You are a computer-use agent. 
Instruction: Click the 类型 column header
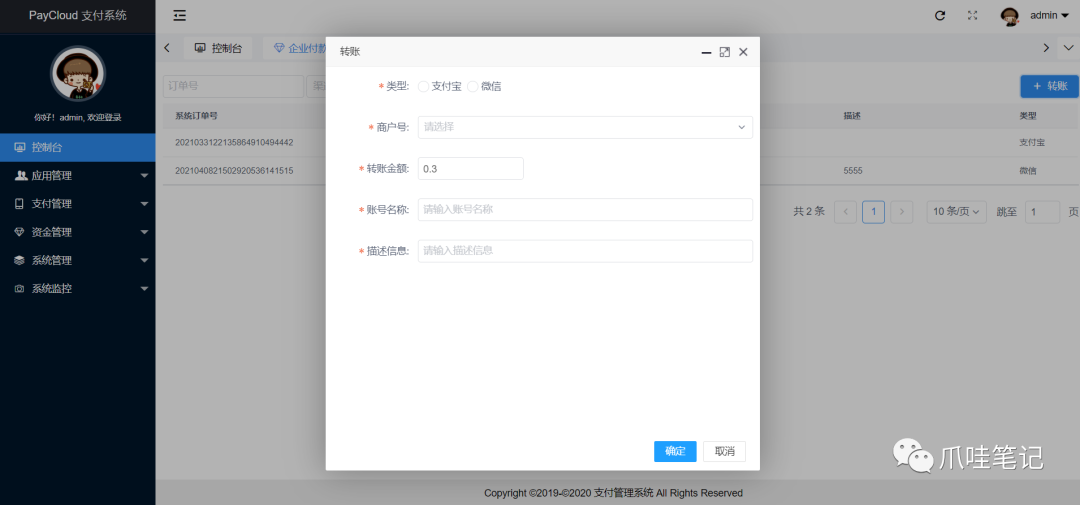1028,116
